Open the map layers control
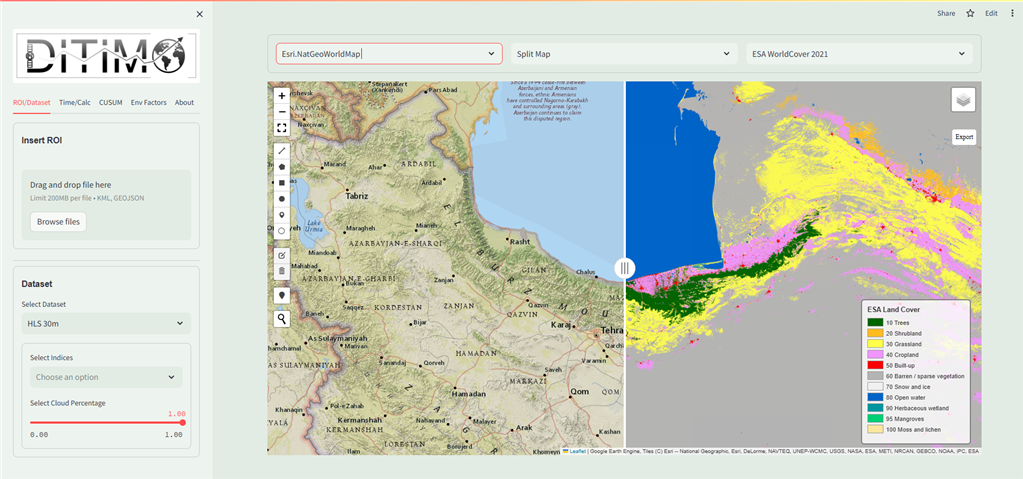Viewport: 1023px width, 479px height. 963,100
